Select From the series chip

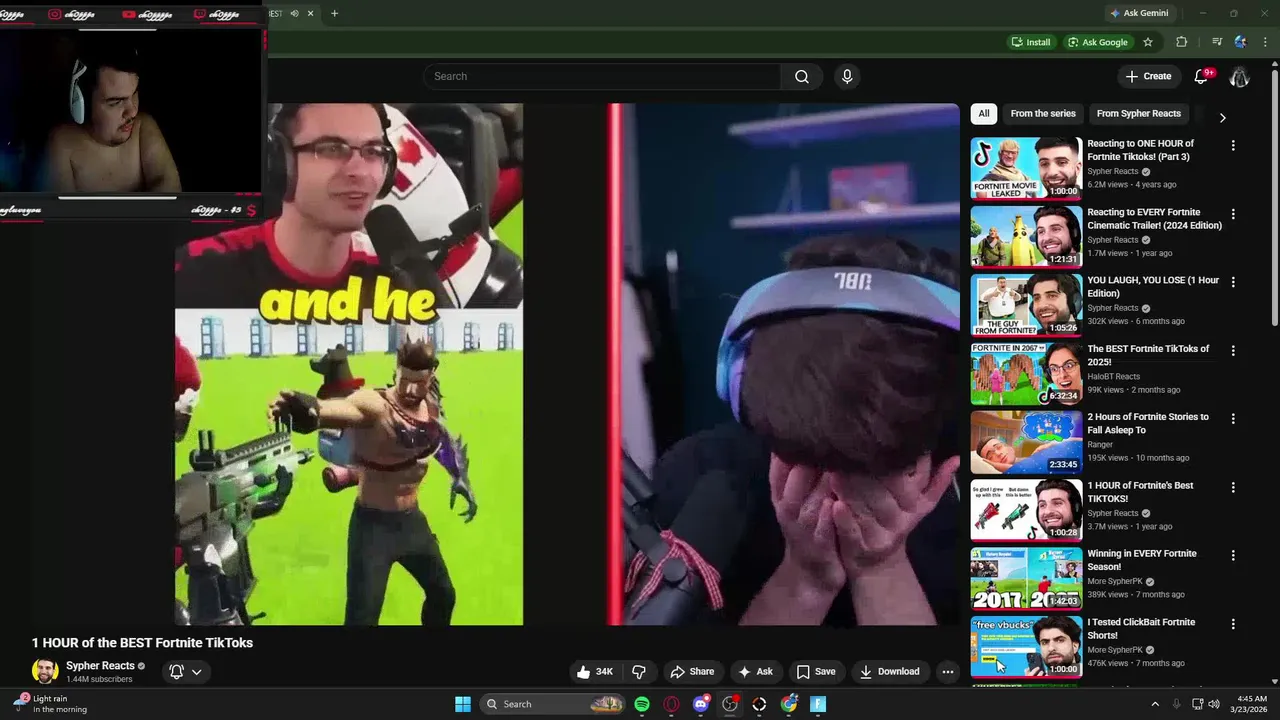(1043, 114)
